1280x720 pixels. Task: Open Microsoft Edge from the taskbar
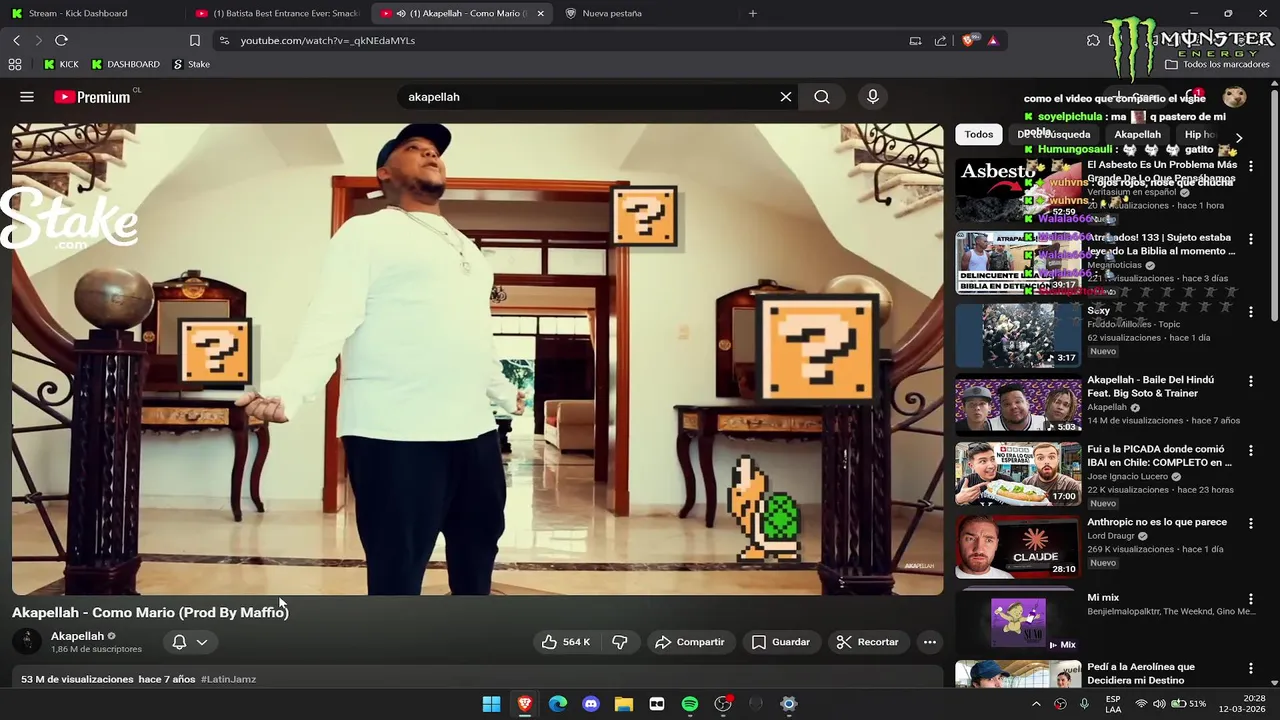(x=558, y=704)
